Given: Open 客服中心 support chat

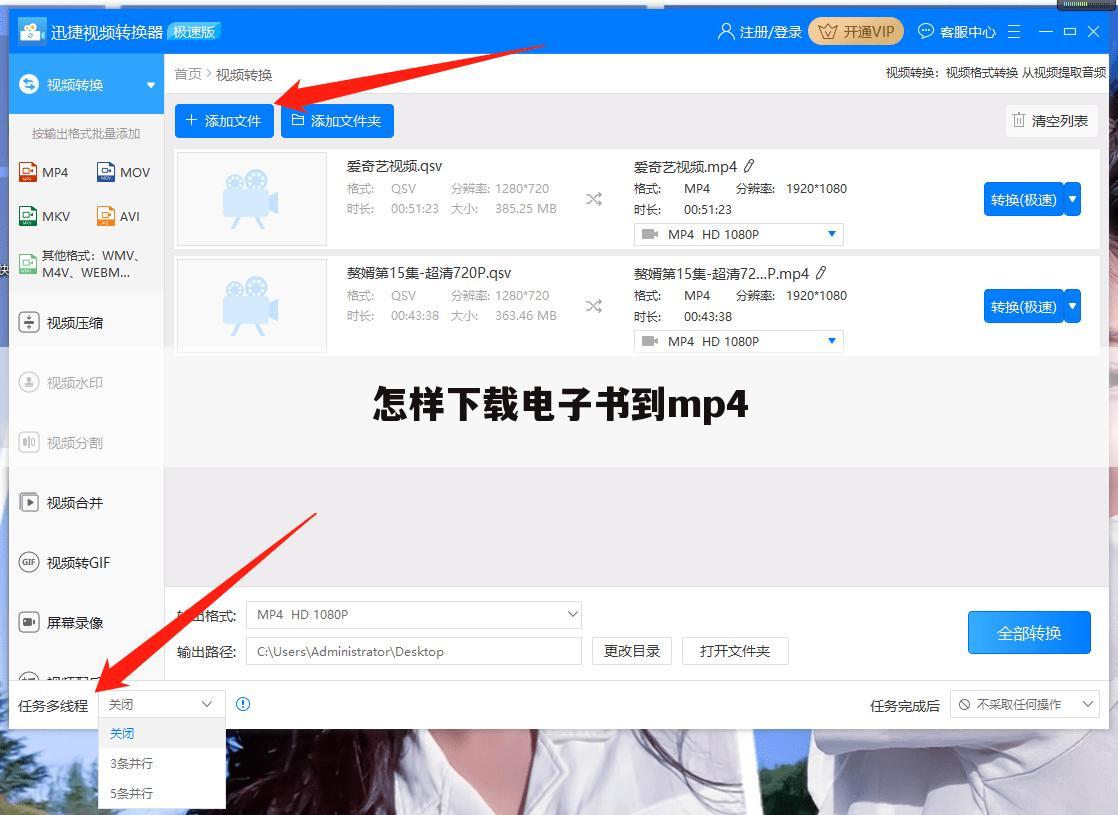Looking at the screenshot, I should click(x=957, y=31).
